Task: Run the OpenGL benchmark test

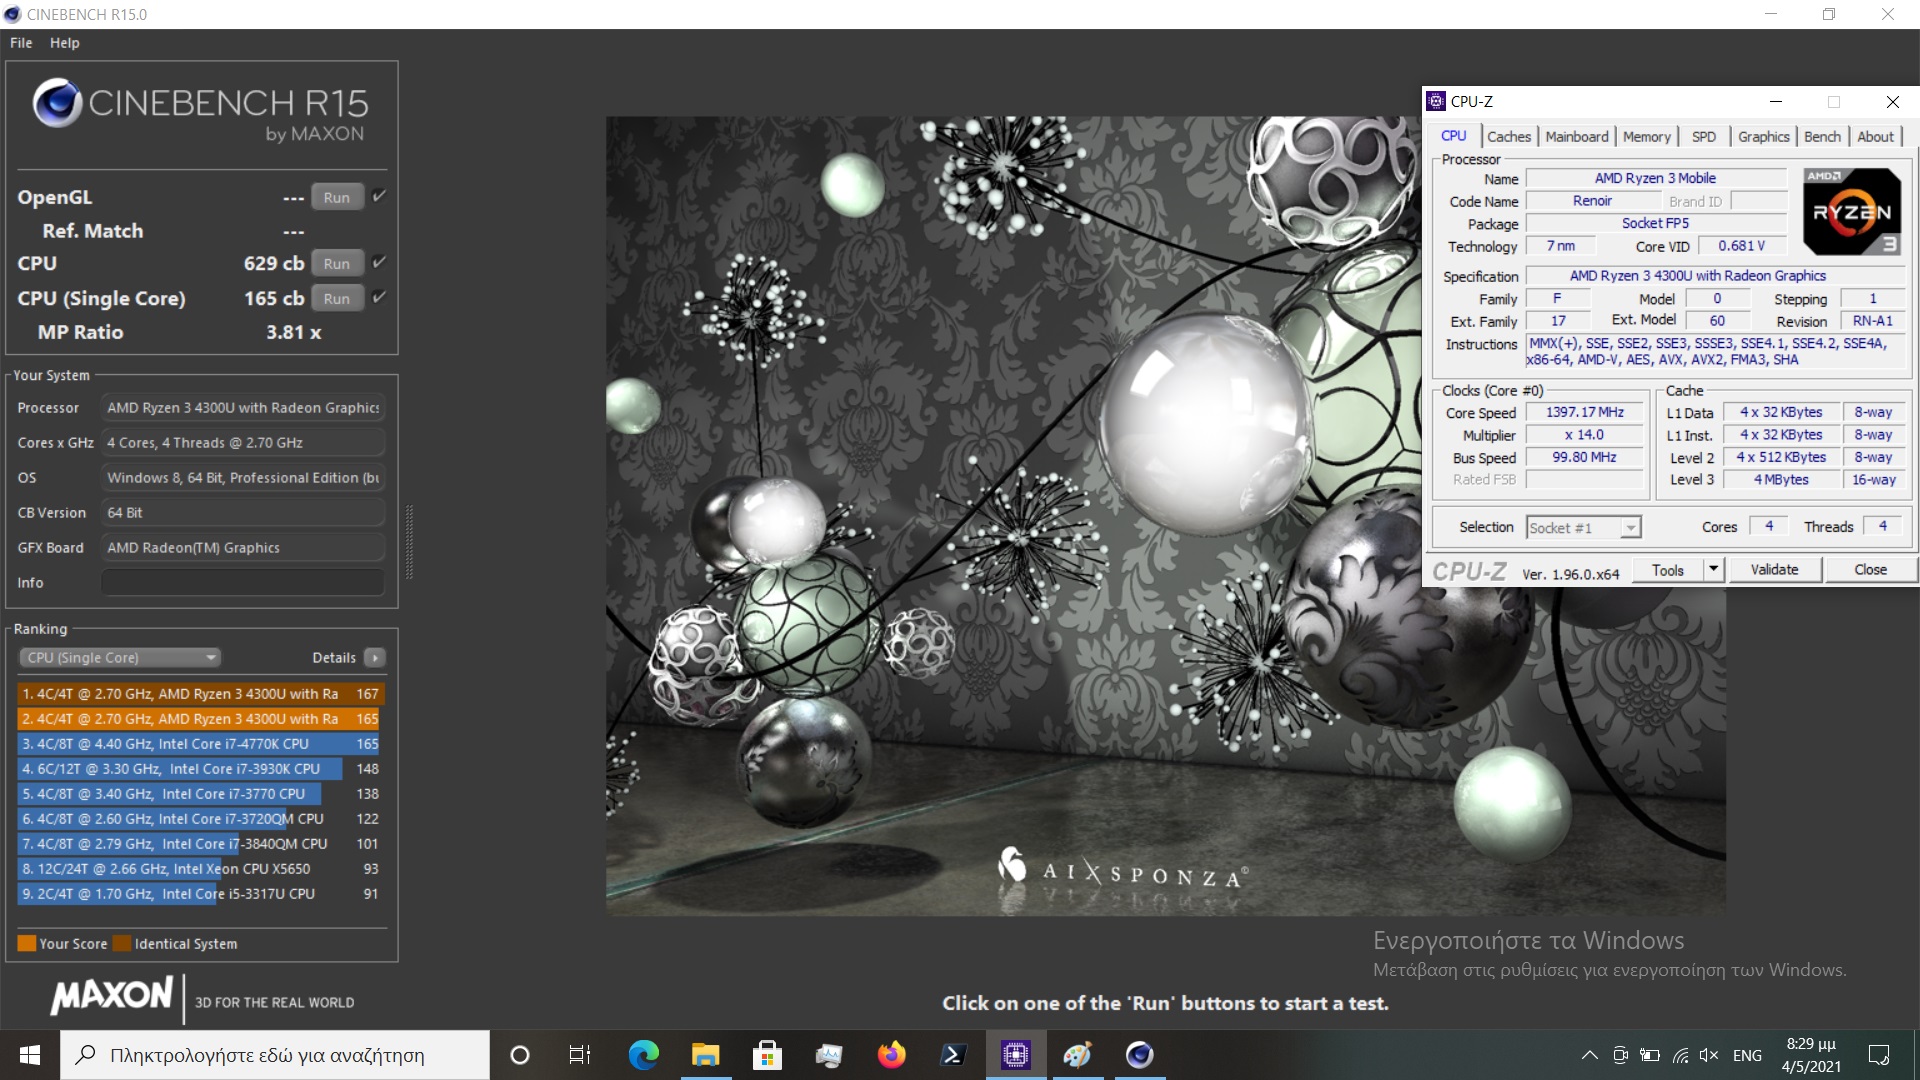Action: [x=337, y=197]
